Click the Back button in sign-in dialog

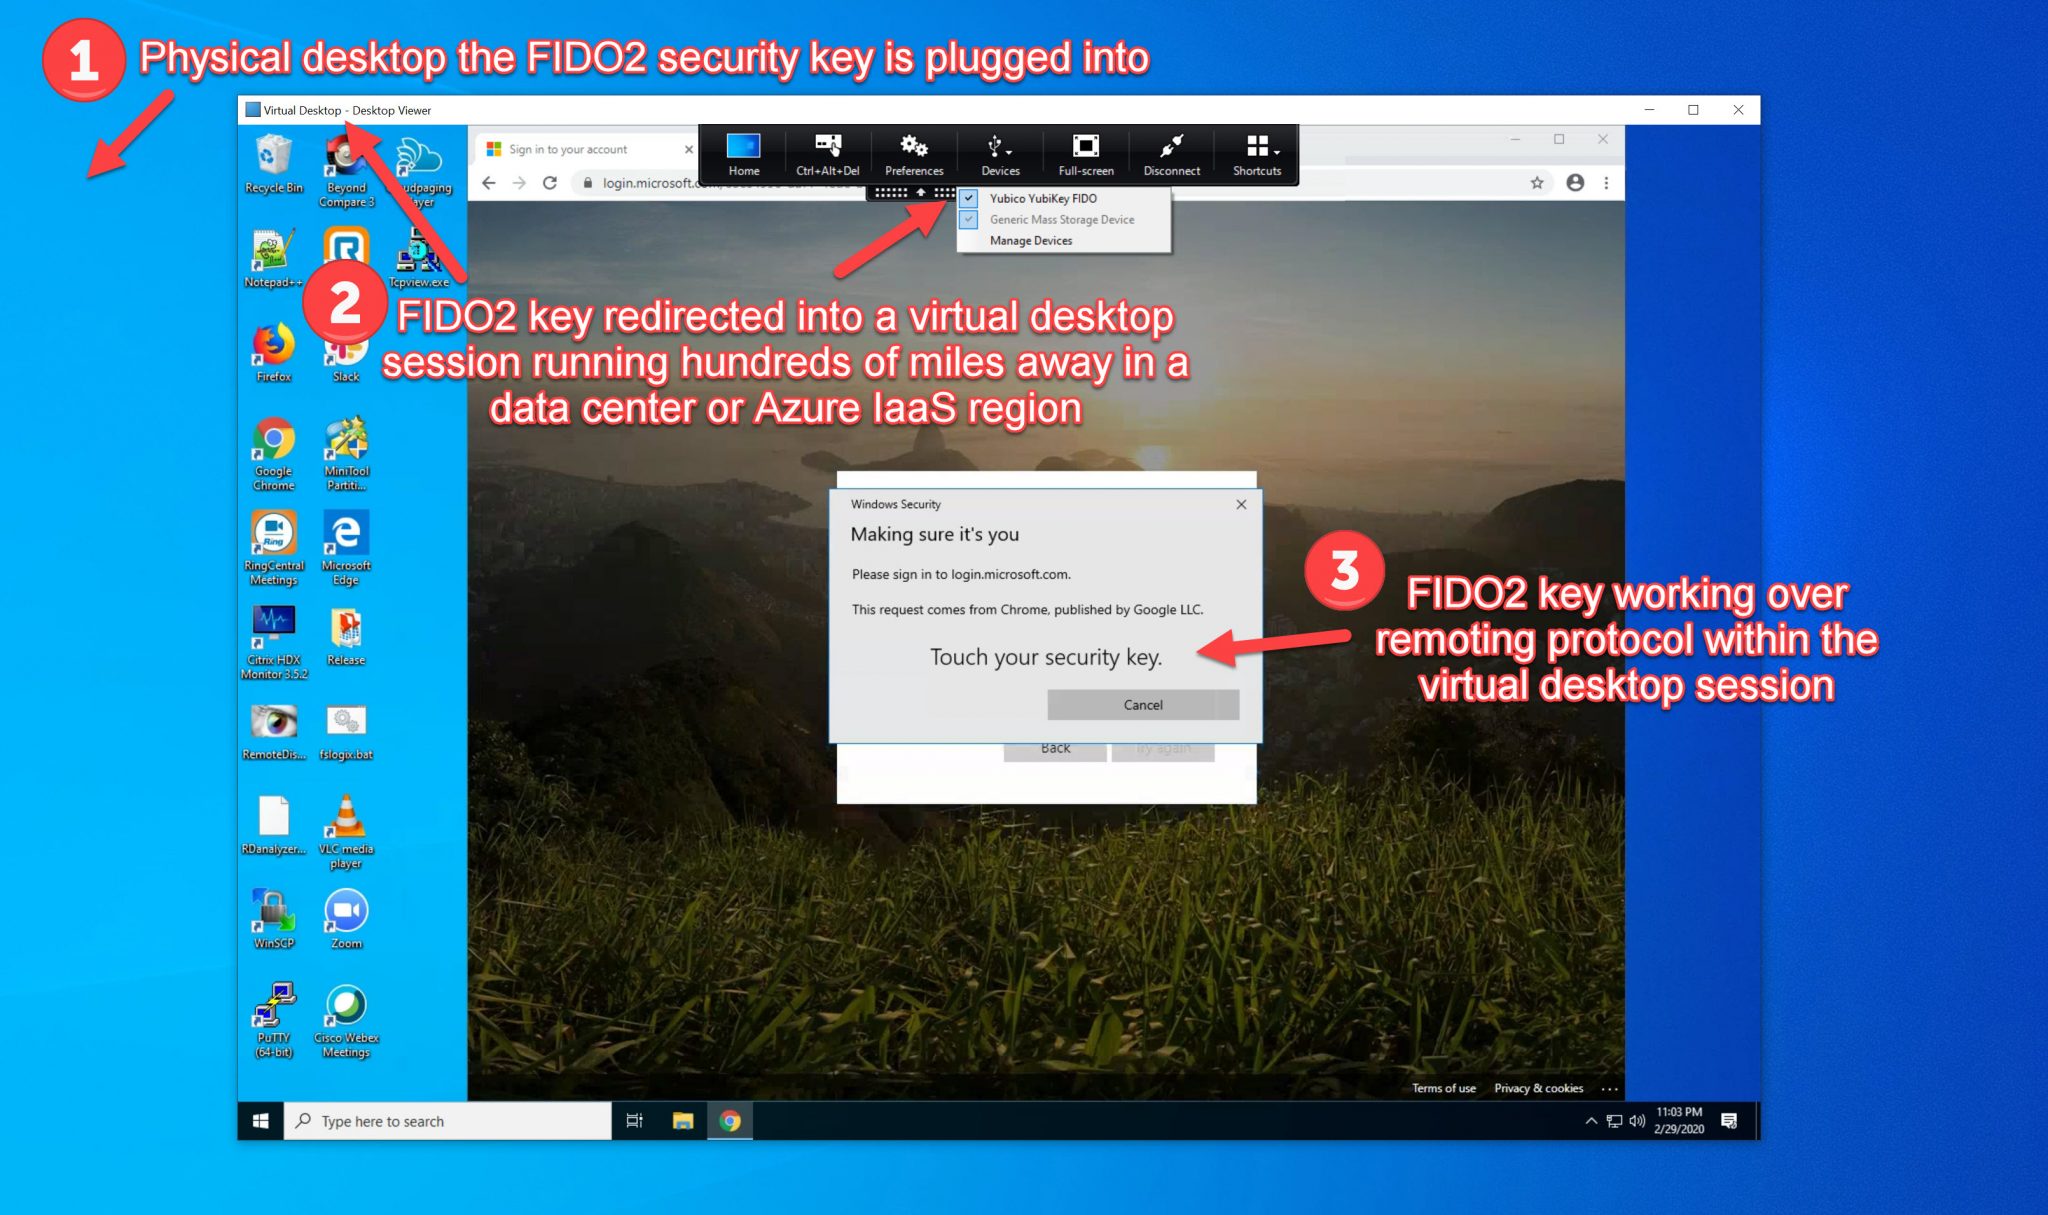pos(1056,748)
